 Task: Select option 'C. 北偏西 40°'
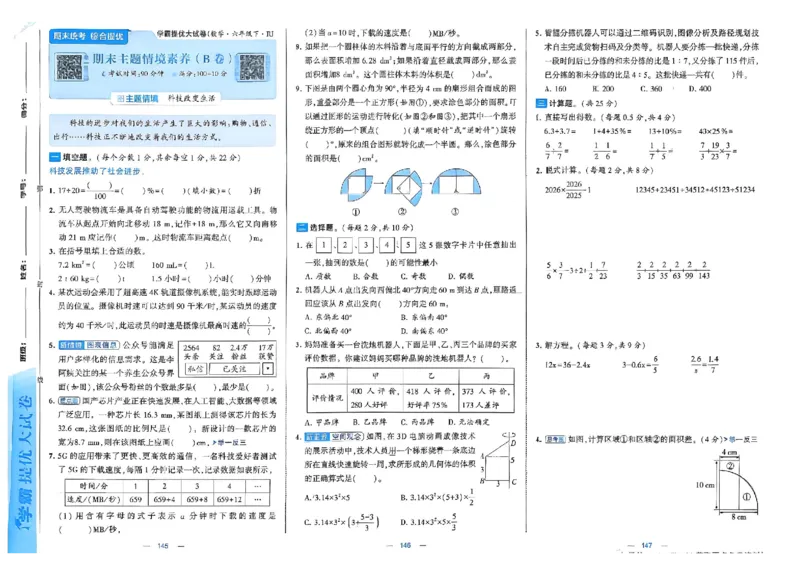(x=328, y=331)
